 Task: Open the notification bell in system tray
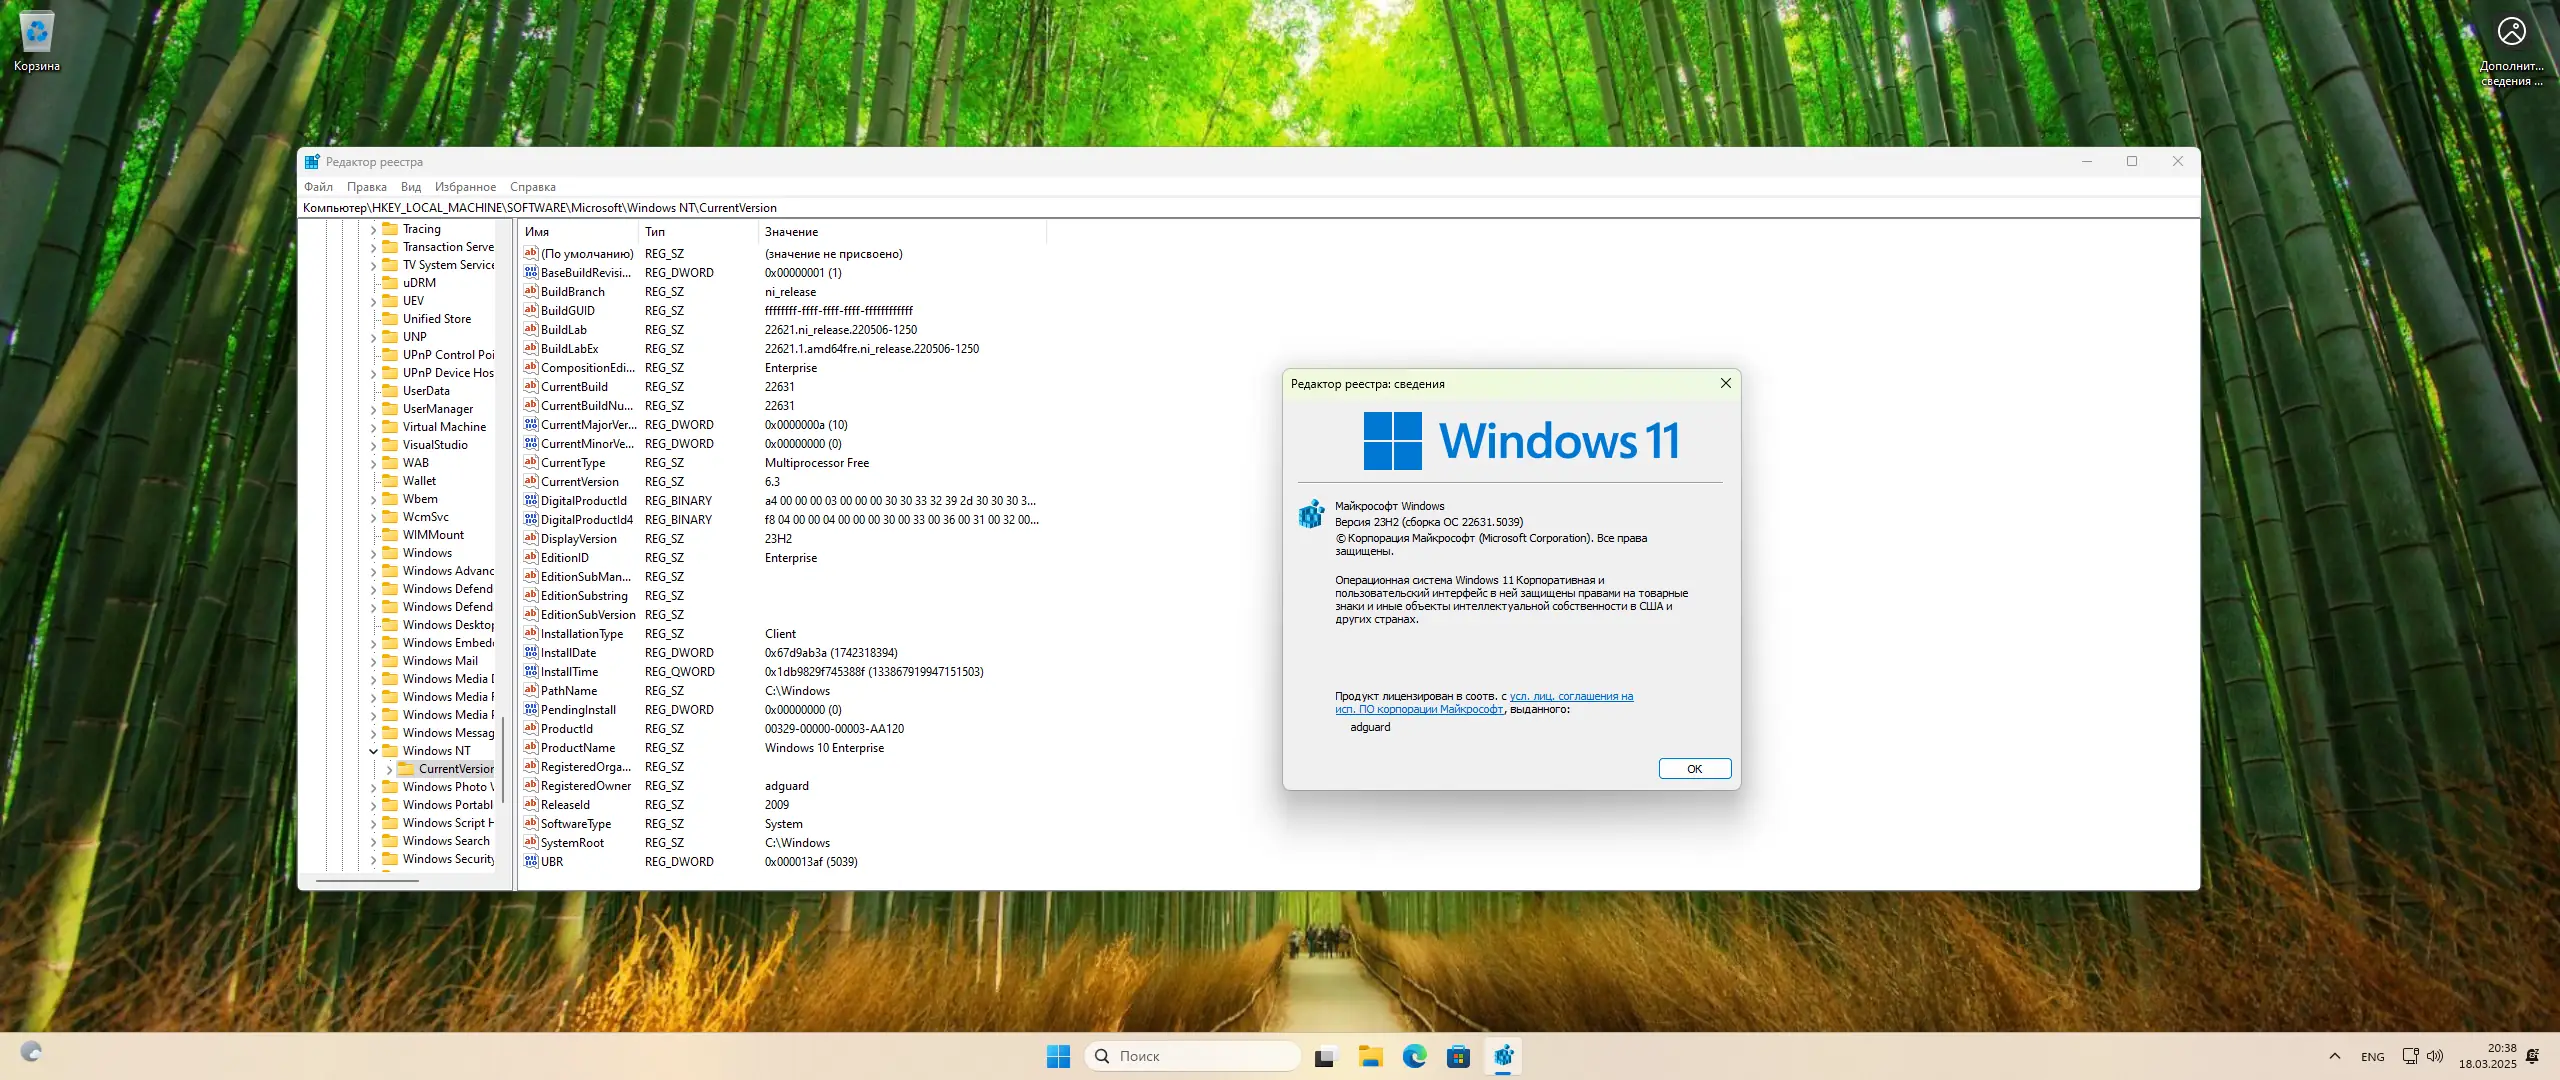2532,1056
